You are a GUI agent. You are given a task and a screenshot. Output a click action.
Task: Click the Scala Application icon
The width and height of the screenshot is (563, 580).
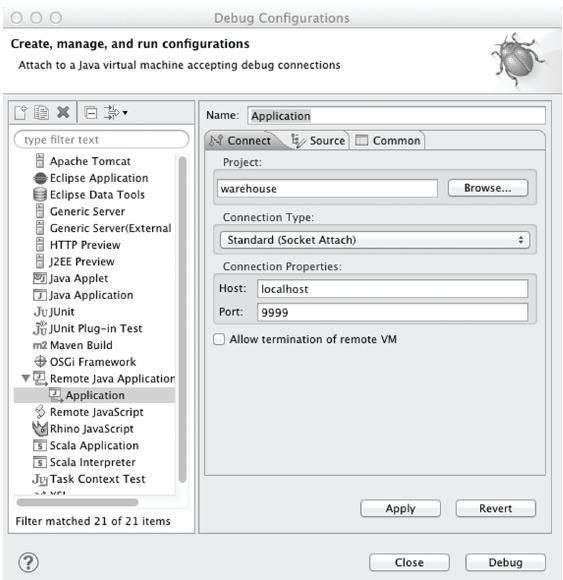40,445
